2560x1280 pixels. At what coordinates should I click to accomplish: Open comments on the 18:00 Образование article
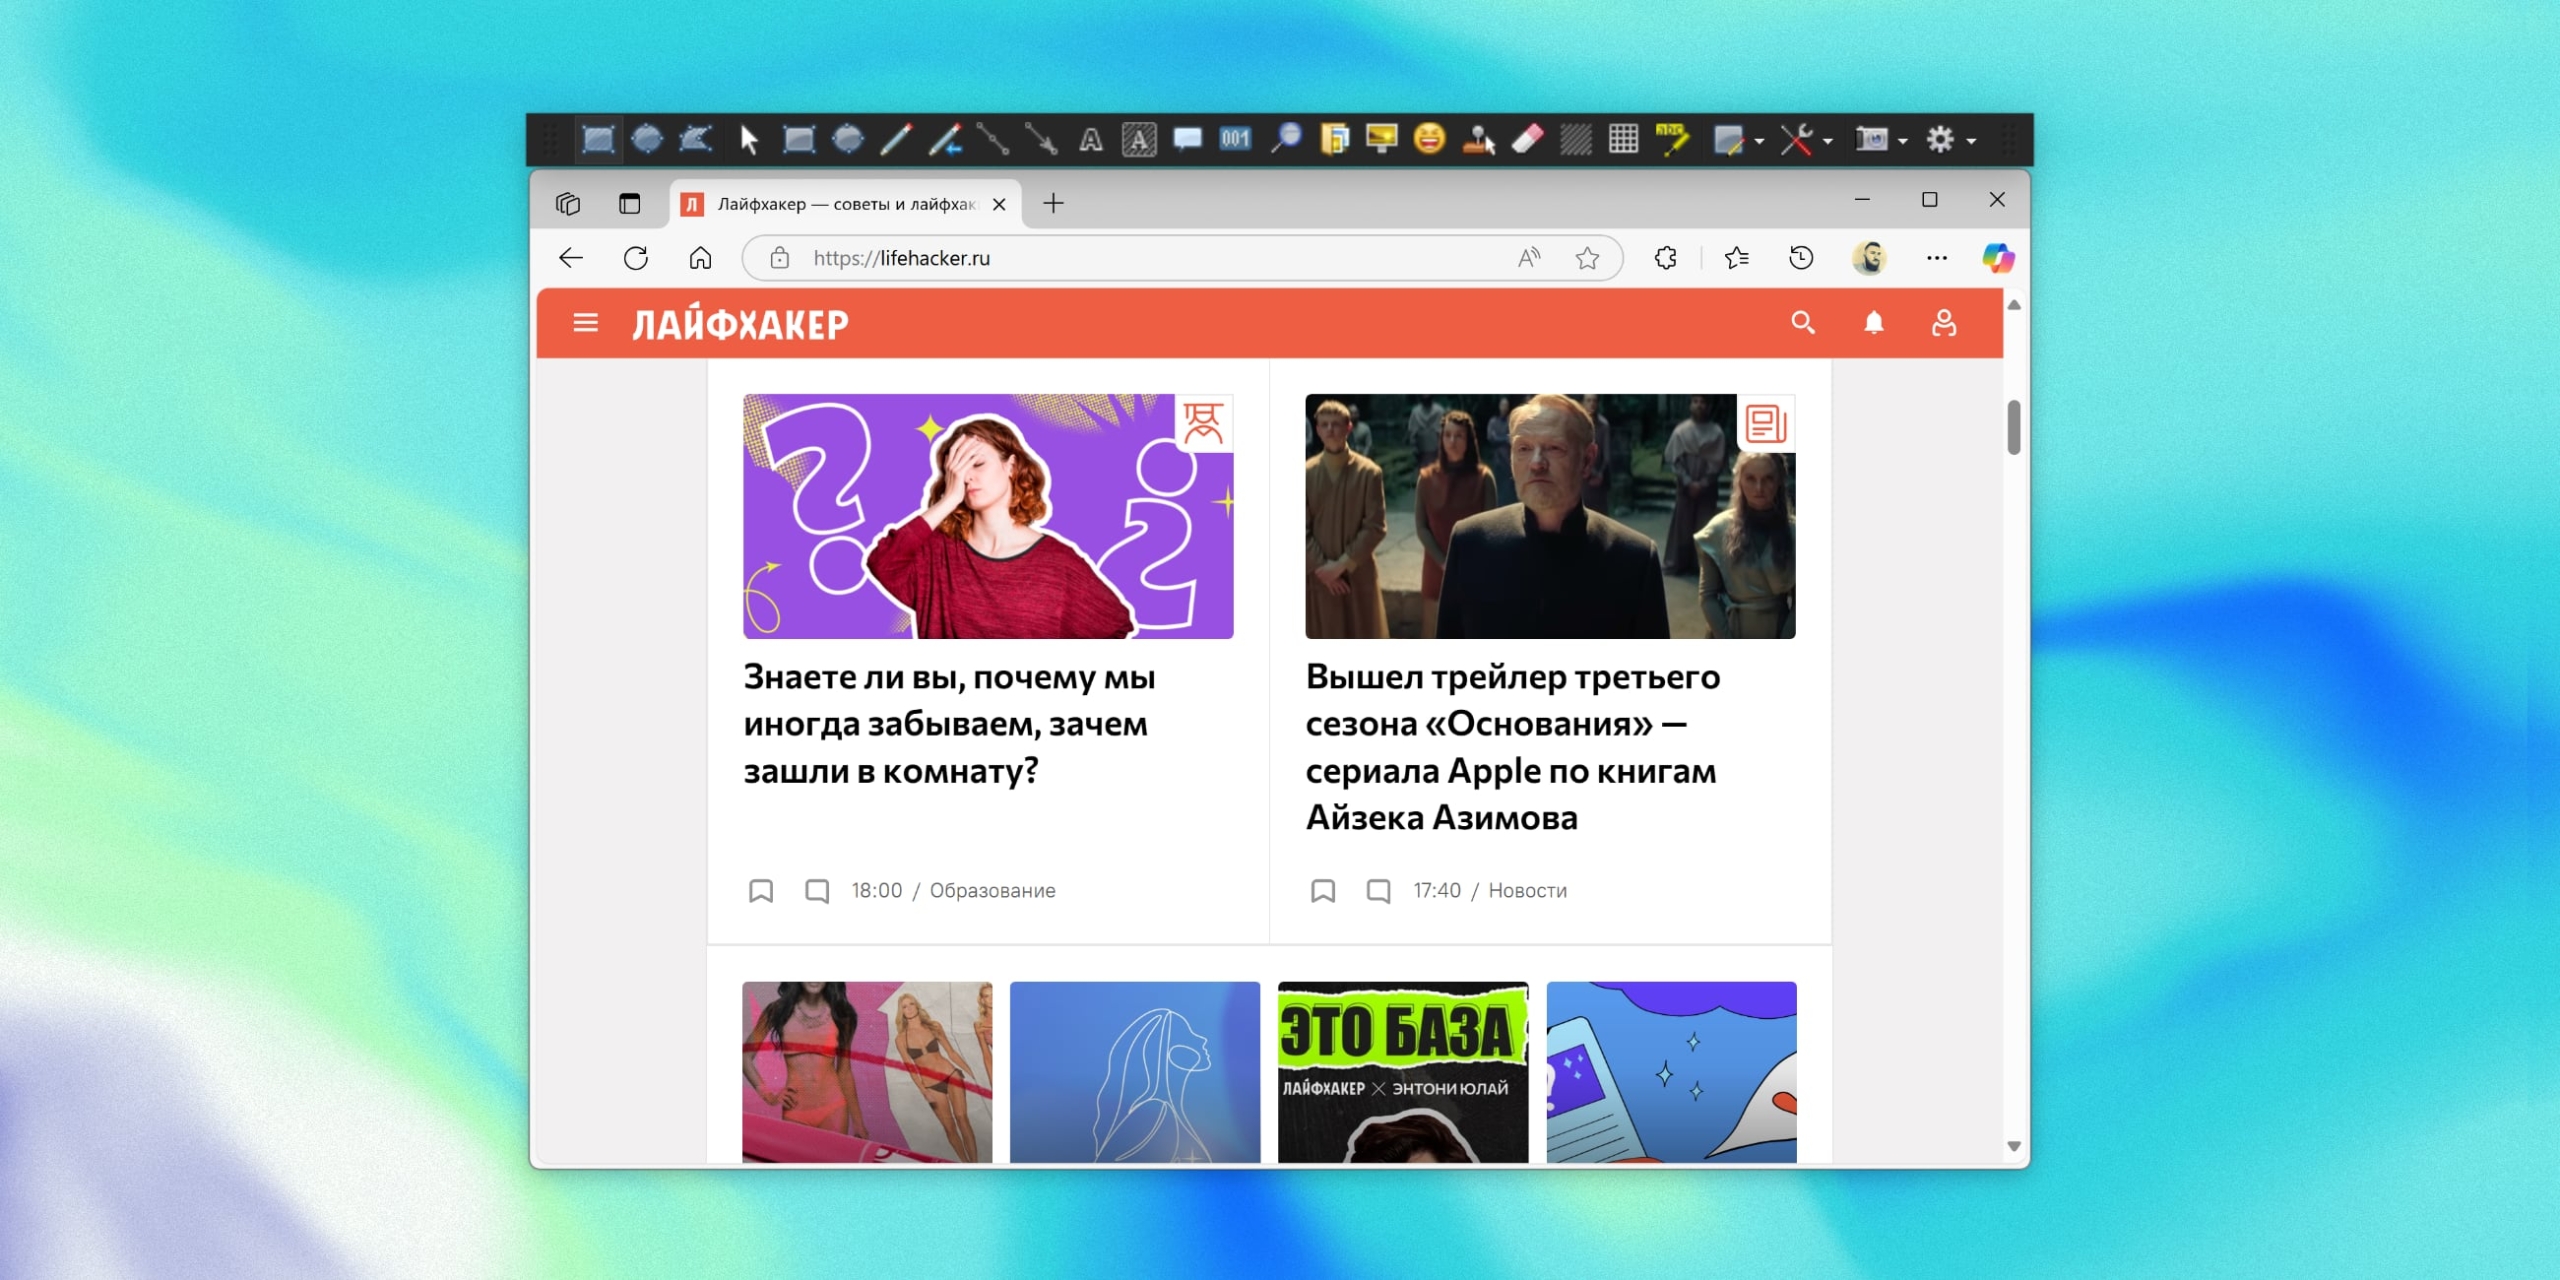coord(817,891)
